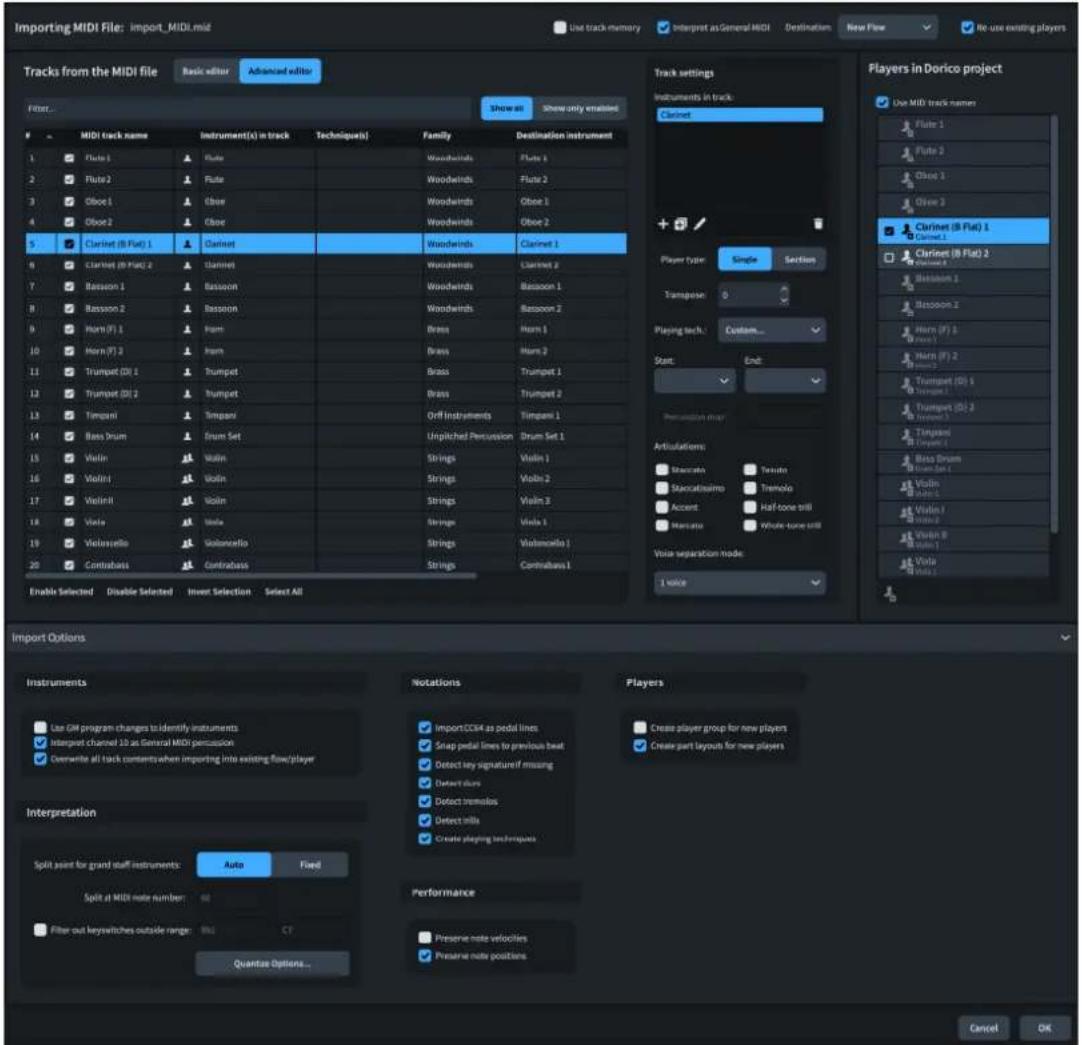Click section player icon in Violin I row

coord(188,479)
